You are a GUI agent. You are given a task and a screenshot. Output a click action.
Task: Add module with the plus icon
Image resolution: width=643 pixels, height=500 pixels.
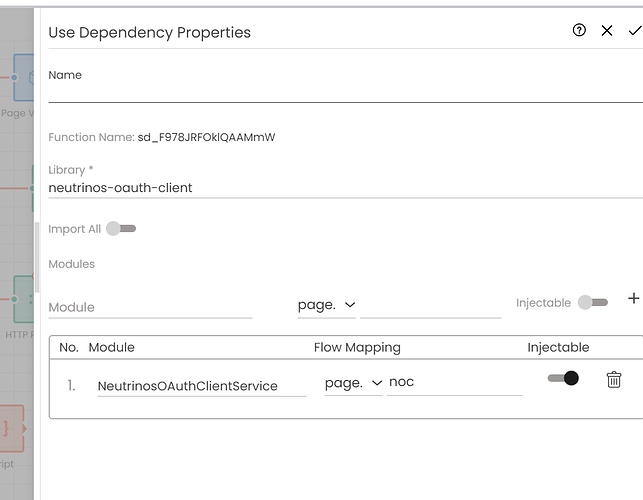[x=634, y=298]
